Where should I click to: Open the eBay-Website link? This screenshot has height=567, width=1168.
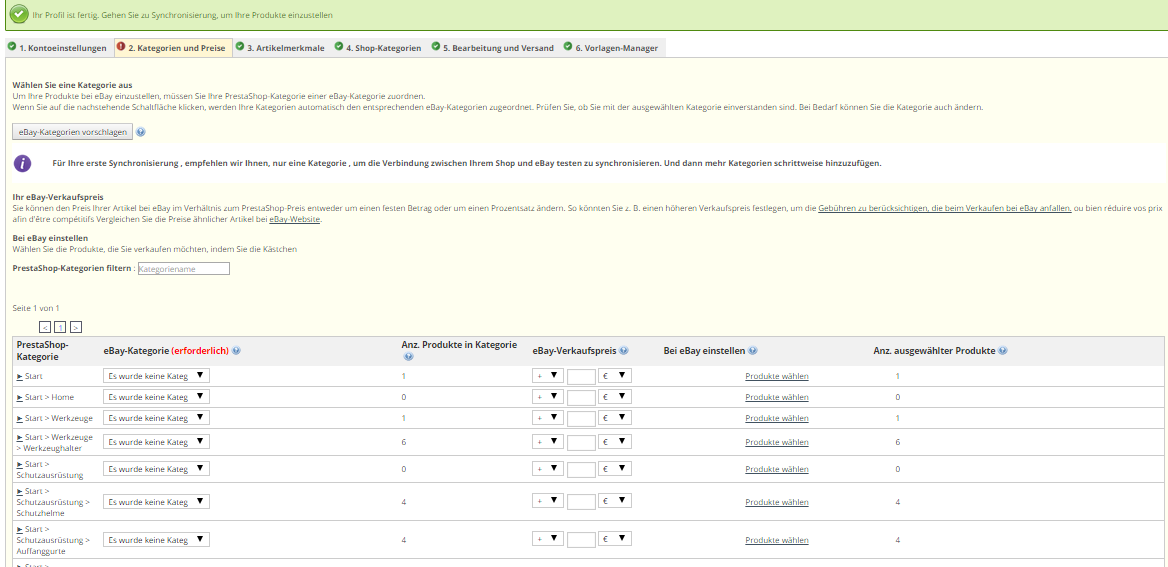[295, 220]
